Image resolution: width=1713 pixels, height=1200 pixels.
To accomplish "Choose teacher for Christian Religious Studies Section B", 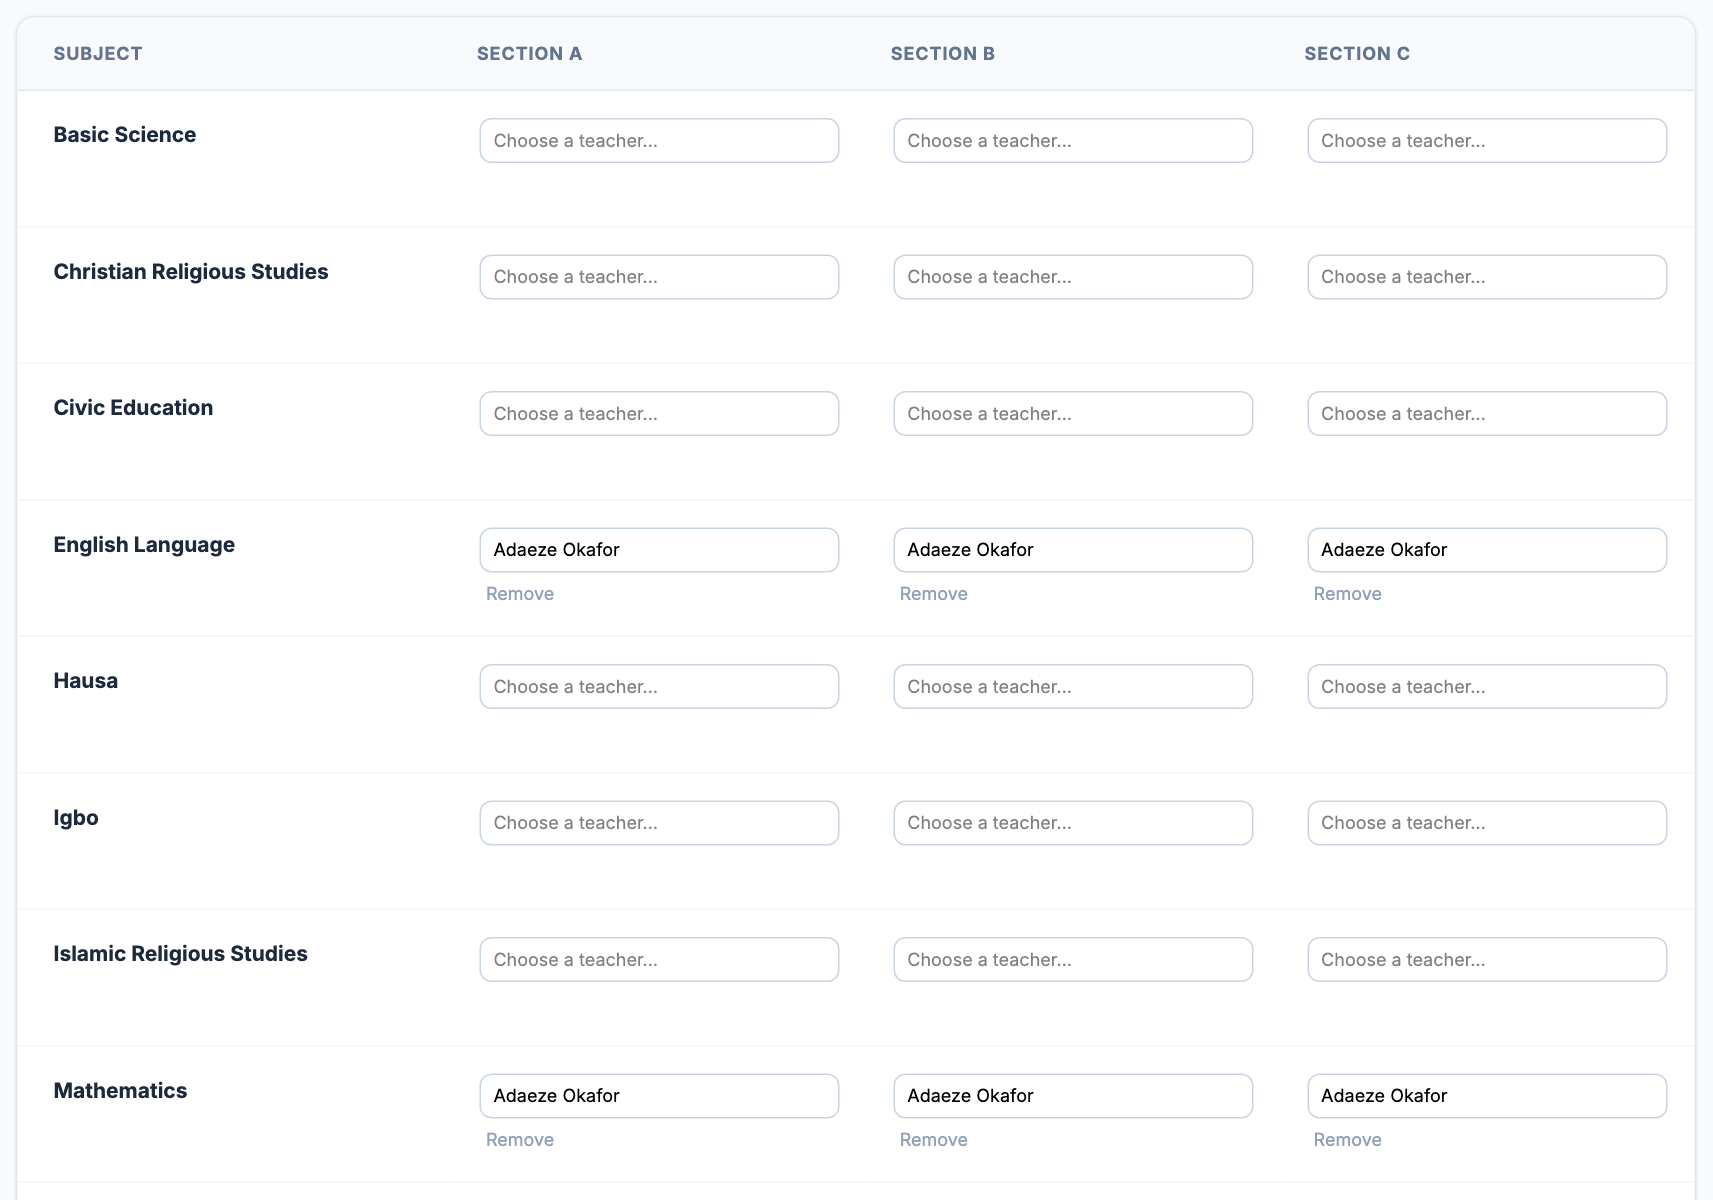I will click(x=1073, y=277).
